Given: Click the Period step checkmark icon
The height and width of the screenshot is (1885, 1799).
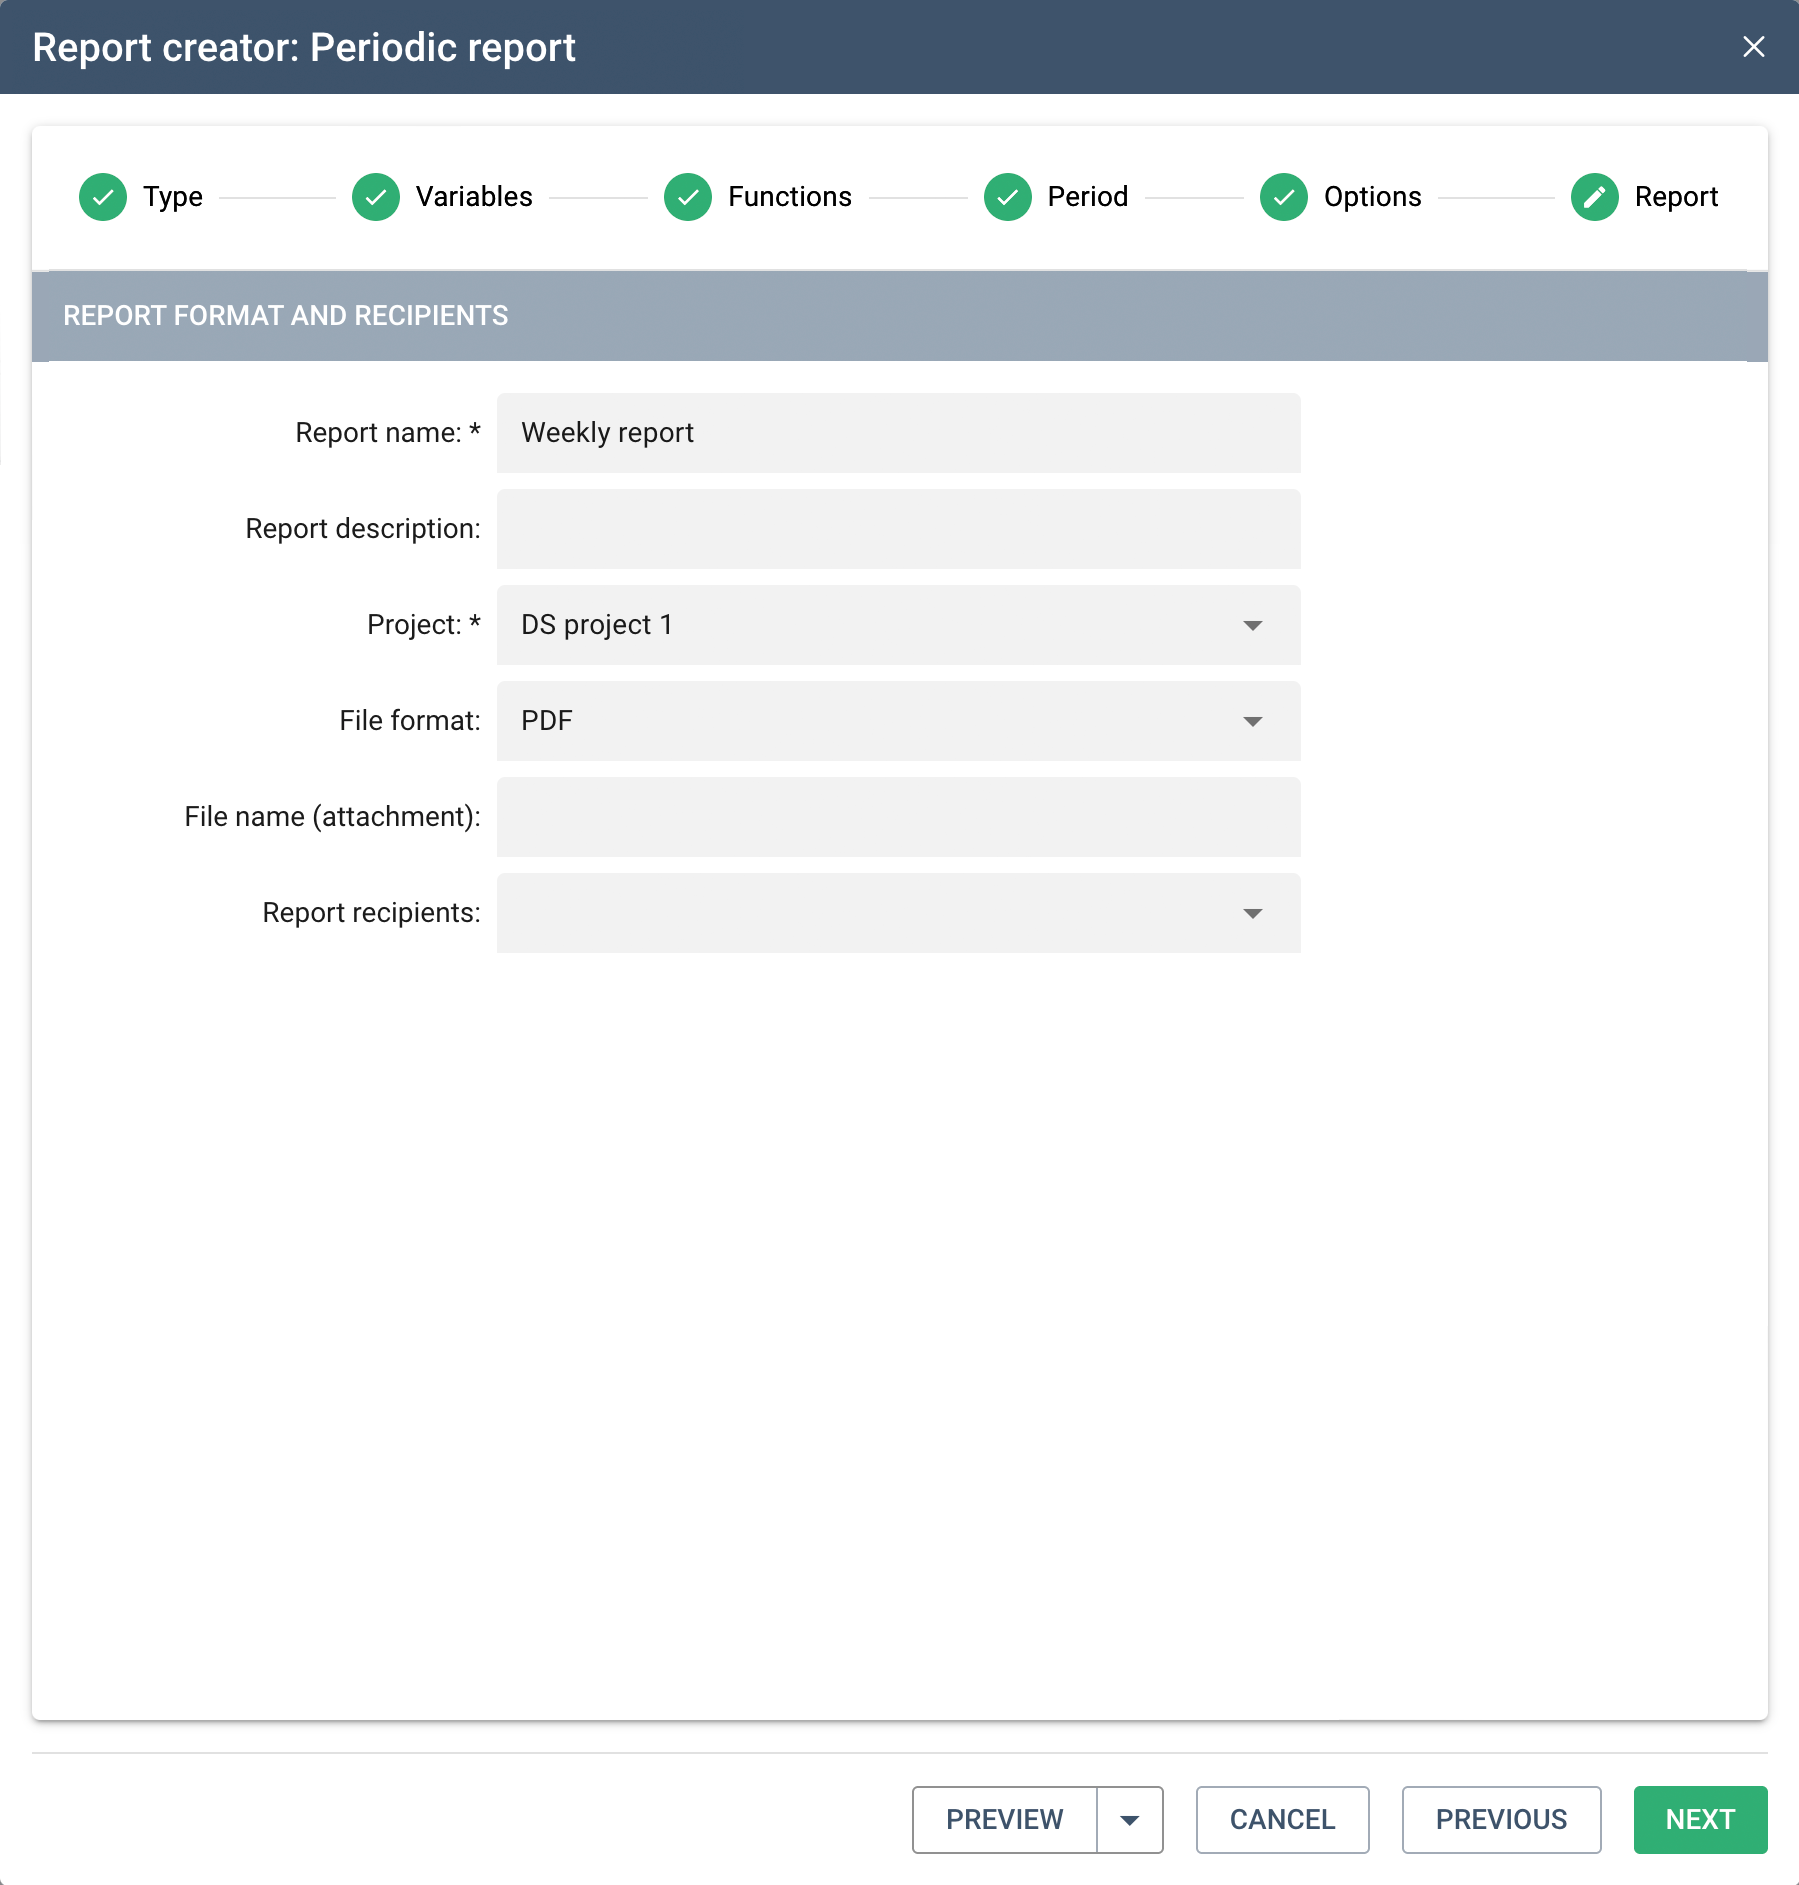Looking at the screenshot, I should (1008, 197).
